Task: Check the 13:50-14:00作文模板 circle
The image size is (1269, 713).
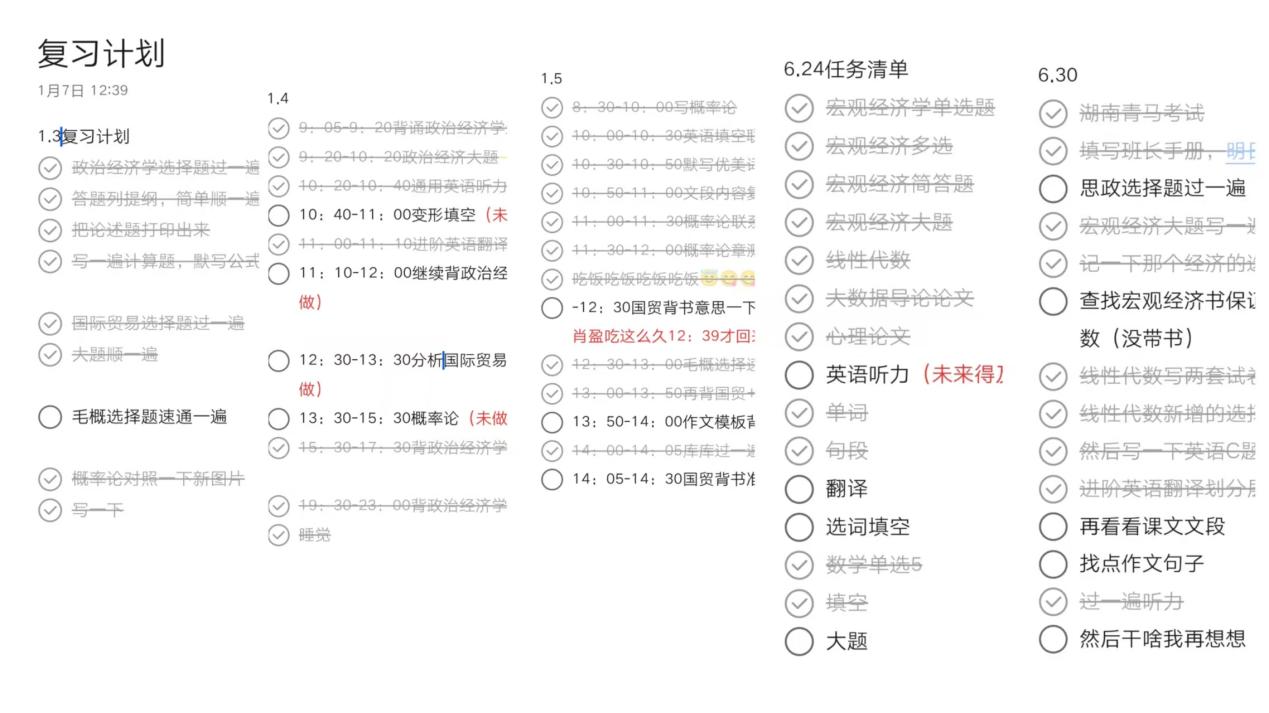Action: [x=552, y=422]
